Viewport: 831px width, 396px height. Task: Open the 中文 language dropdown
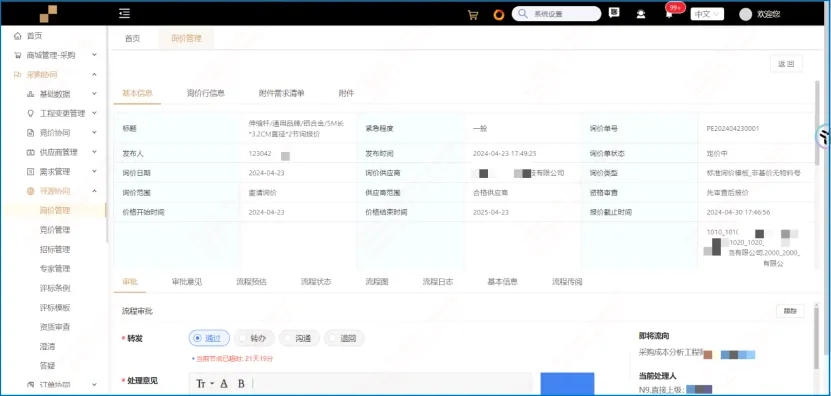707,14
